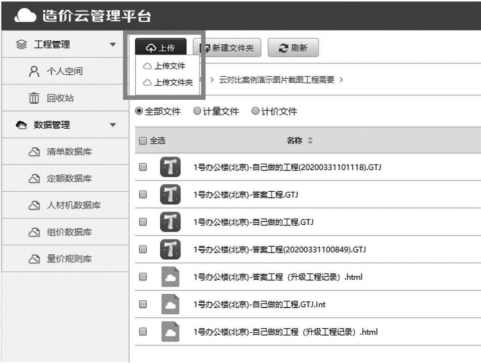Image resolution: width=481 pixels, height=363 pixels.
Task: Choose 上传文件夹 from the upload menu
Action: click(167, 82)
